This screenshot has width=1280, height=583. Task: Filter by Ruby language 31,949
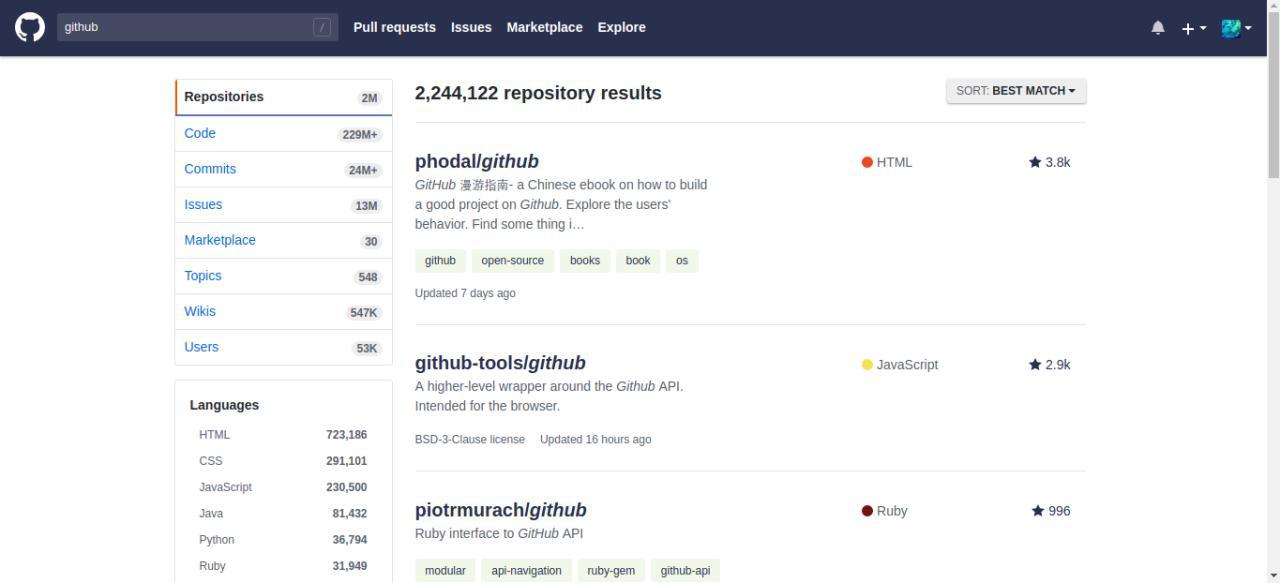click(283, 566)
